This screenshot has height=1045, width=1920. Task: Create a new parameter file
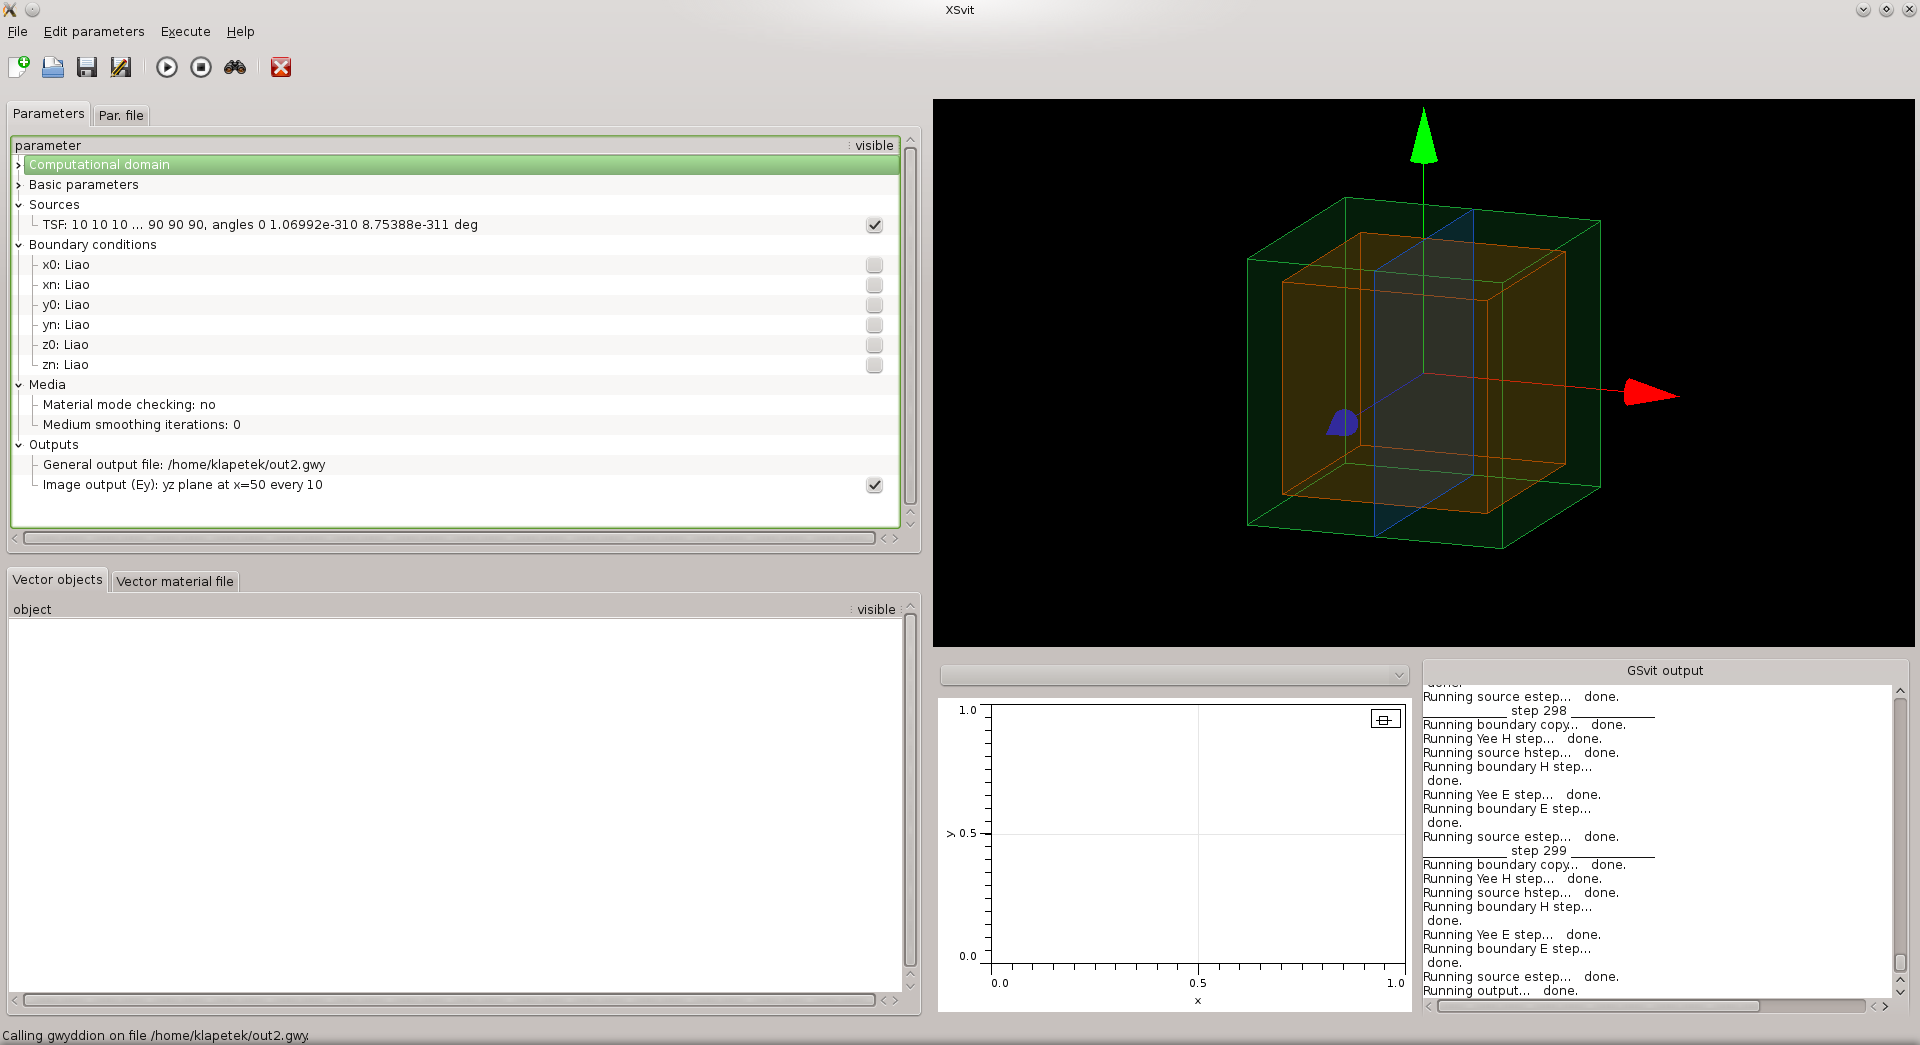[x=19, y=67]
